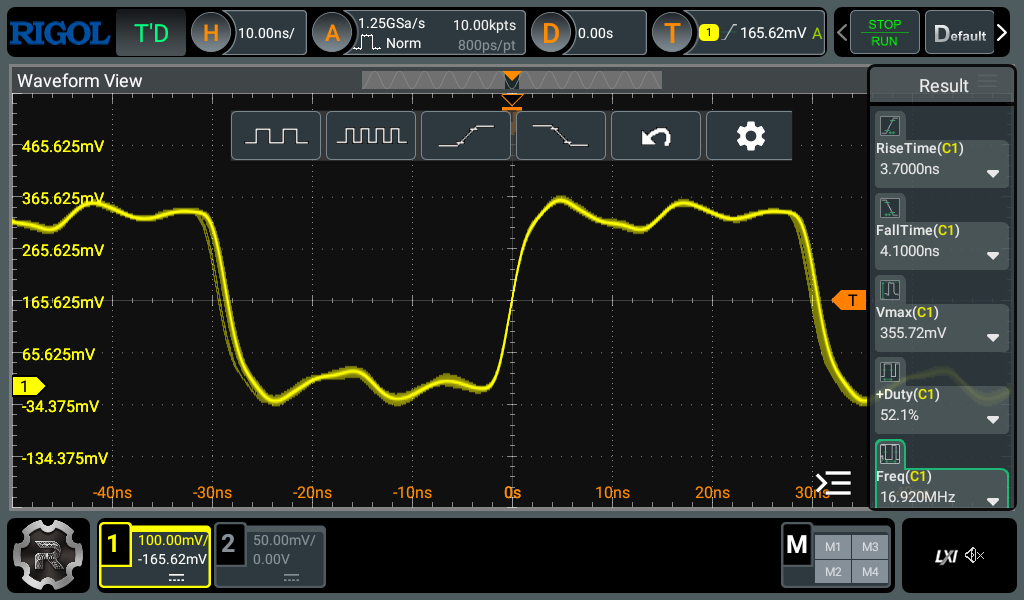This screenshot has height=600, width=1024.
Task: Select single-period square wave zoom icon
Action: [276, 136]
